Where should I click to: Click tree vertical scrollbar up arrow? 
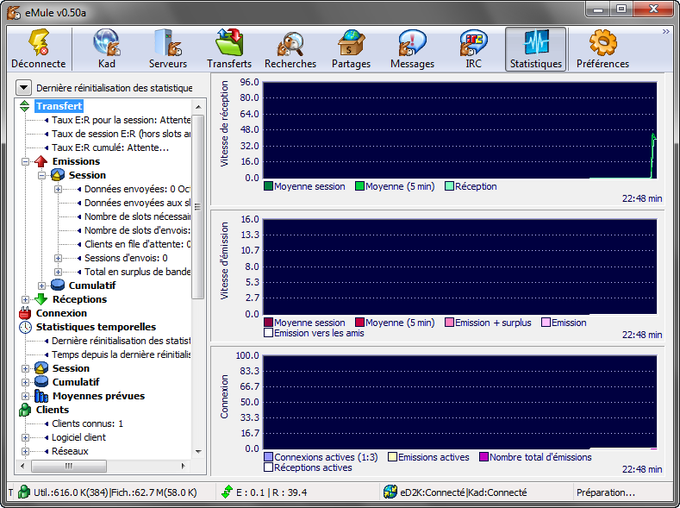pos(198,107)
